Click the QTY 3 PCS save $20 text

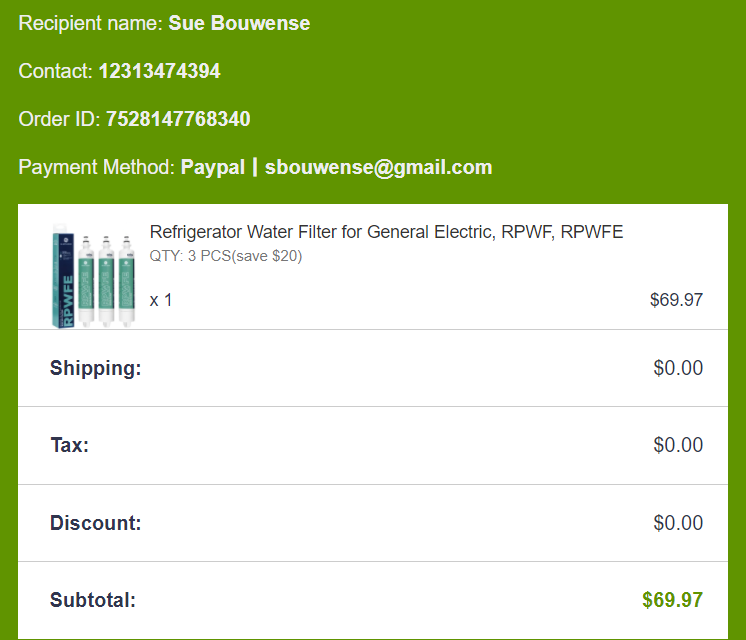pyautogui.click(x=226, y=256)
